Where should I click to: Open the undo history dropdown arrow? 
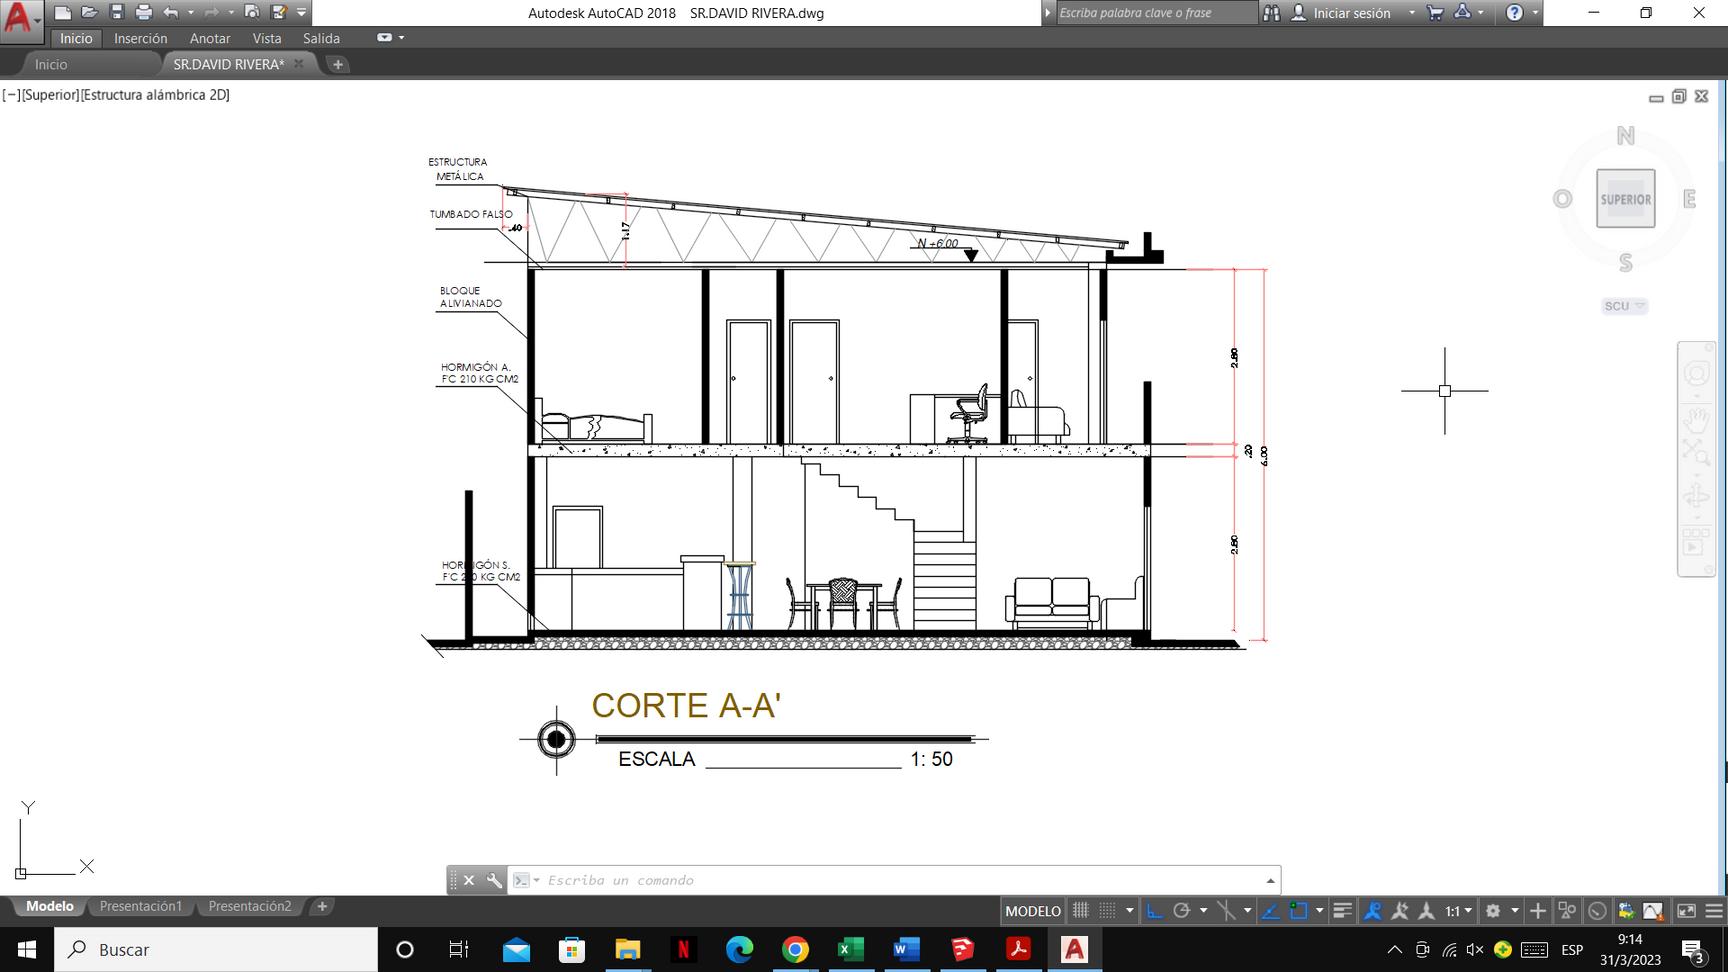(x=190, y=13)
